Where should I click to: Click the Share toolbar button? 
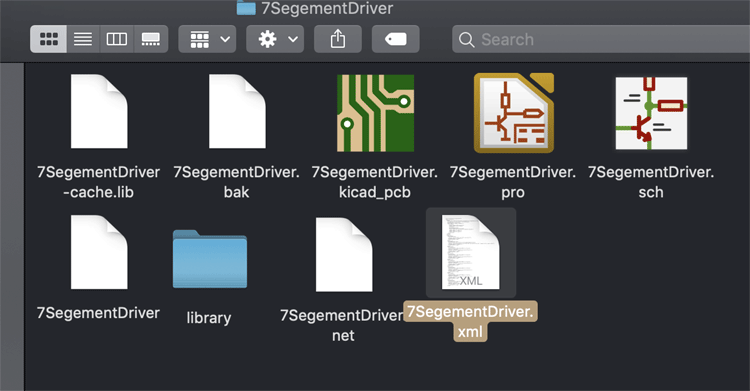[338, 39]
